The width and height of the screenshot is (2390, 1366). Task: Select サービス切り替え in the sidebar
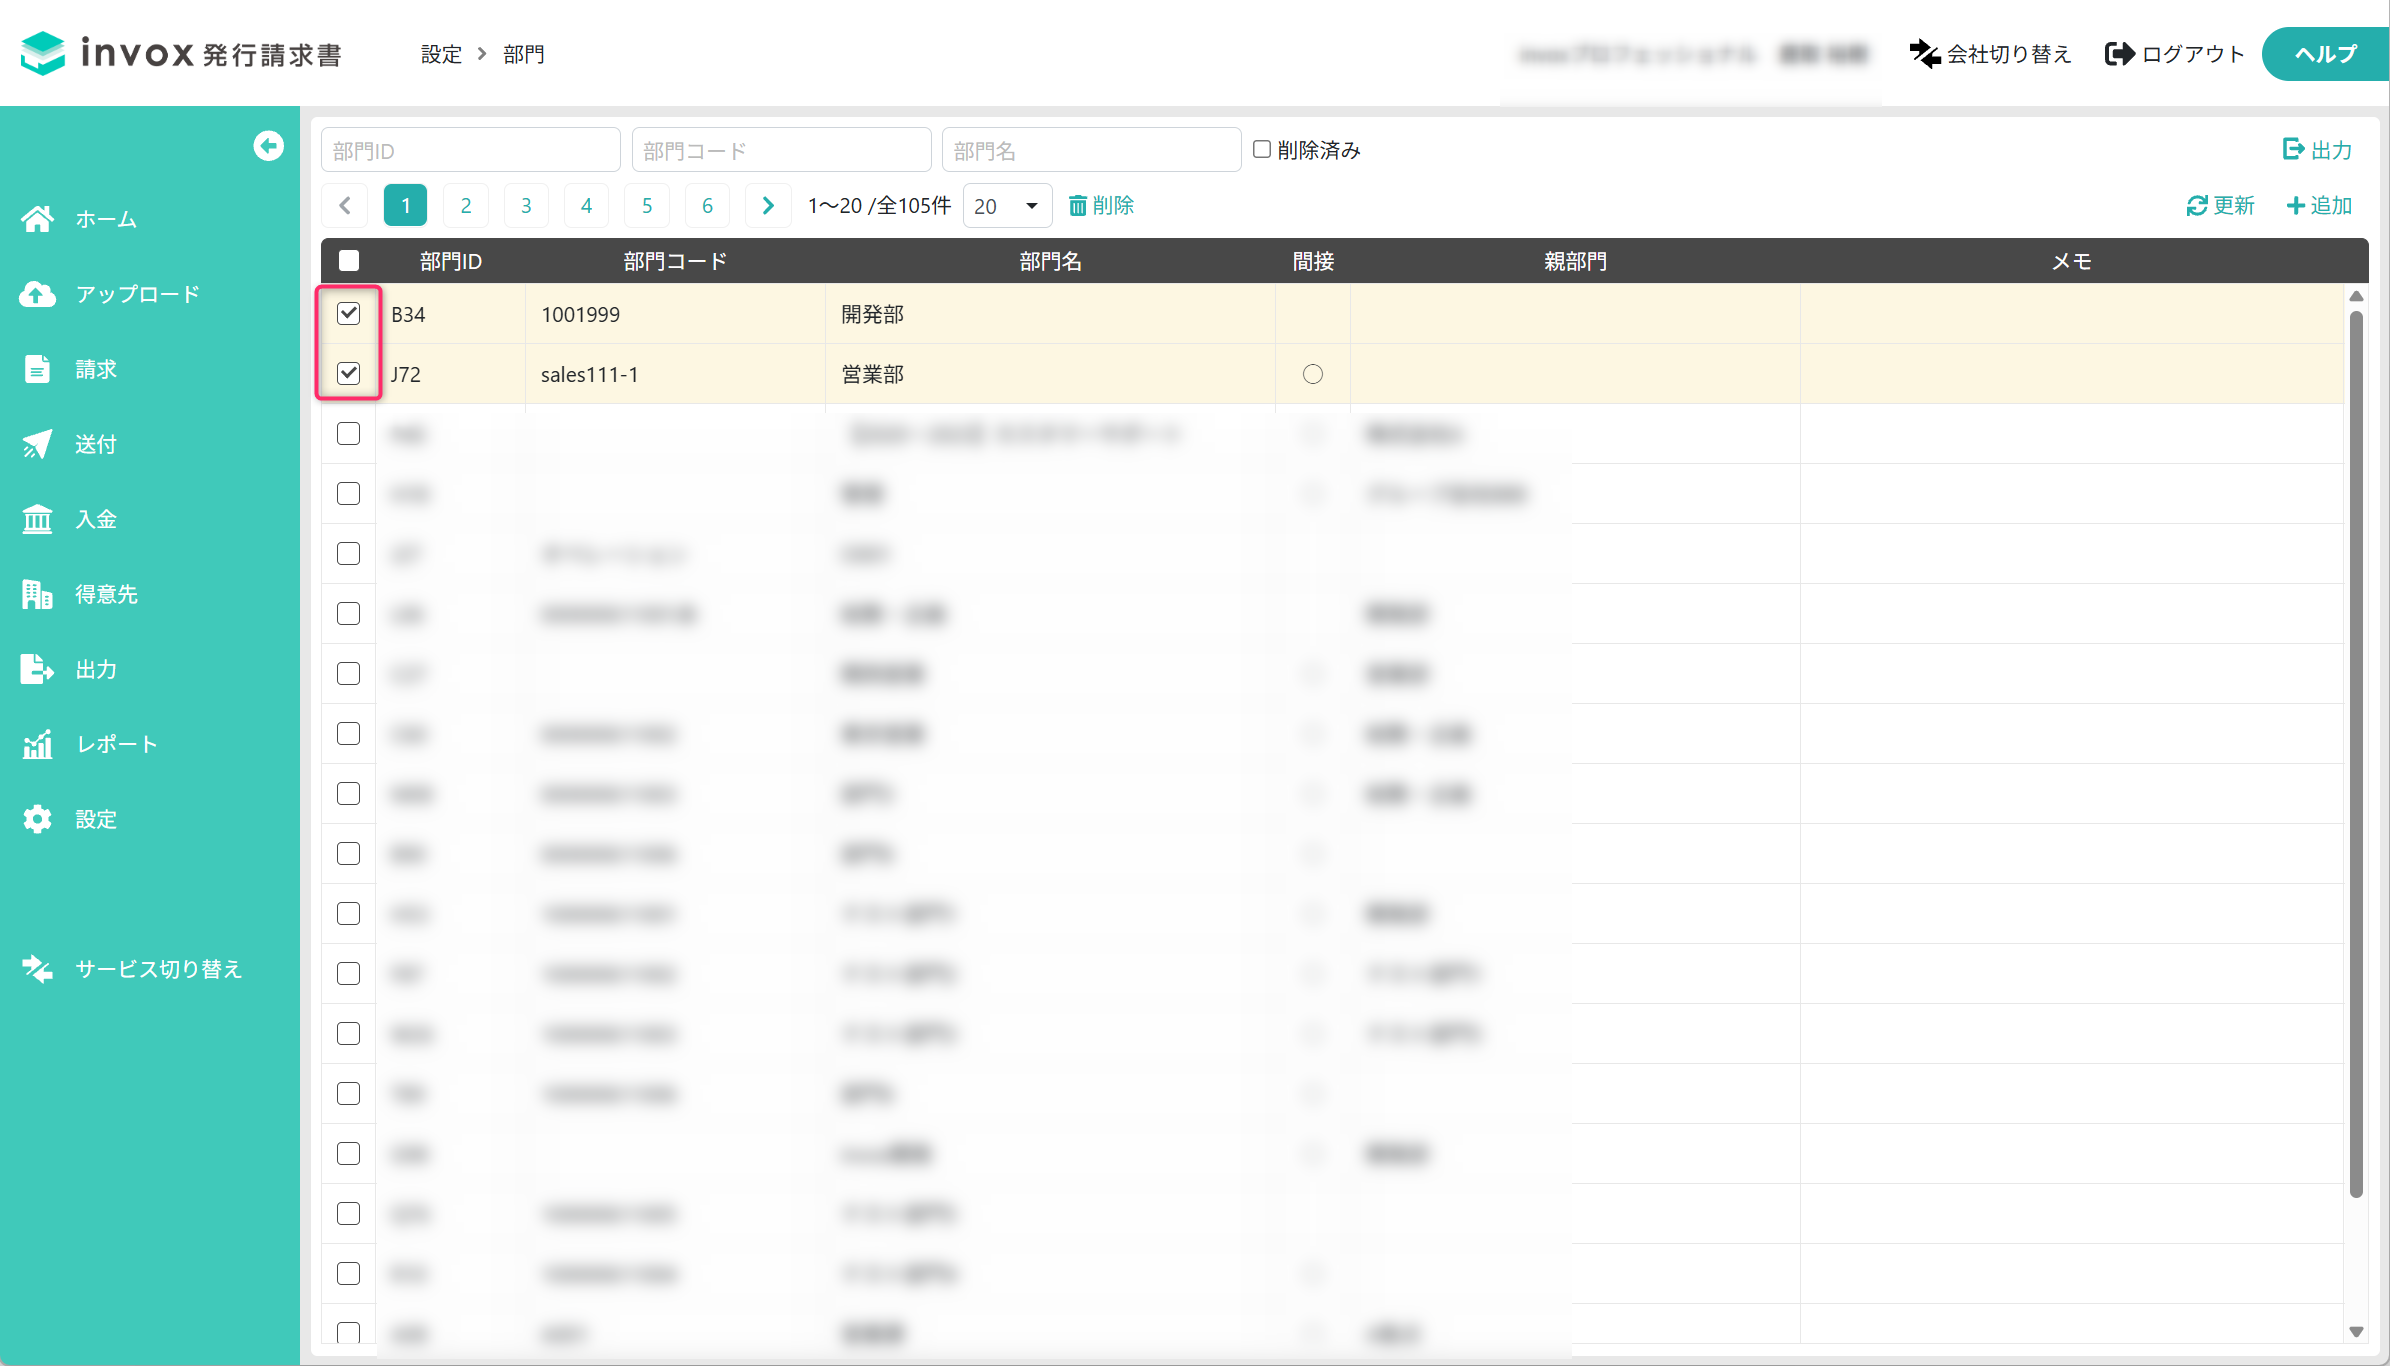click(132, 969)
